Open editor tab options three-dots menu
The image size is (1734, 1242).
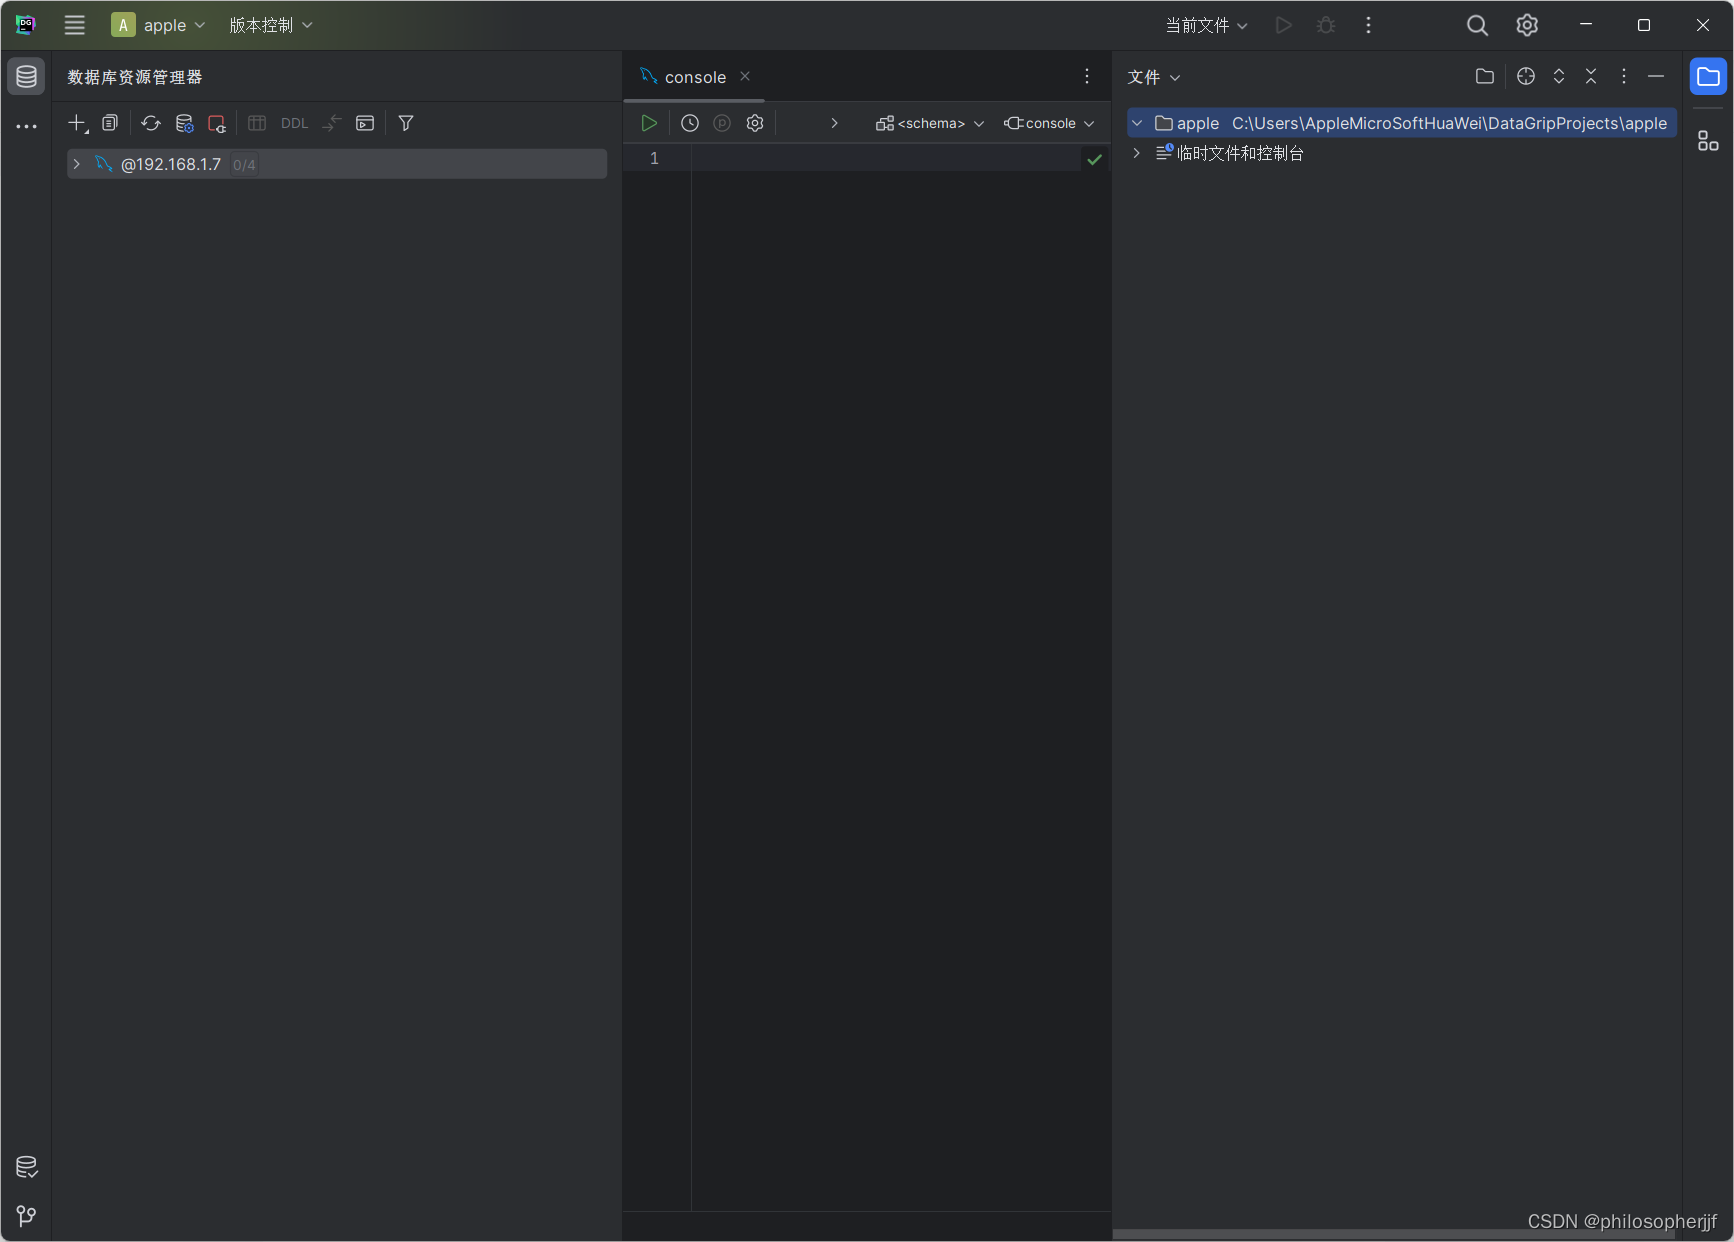[x=1087, y=76]
